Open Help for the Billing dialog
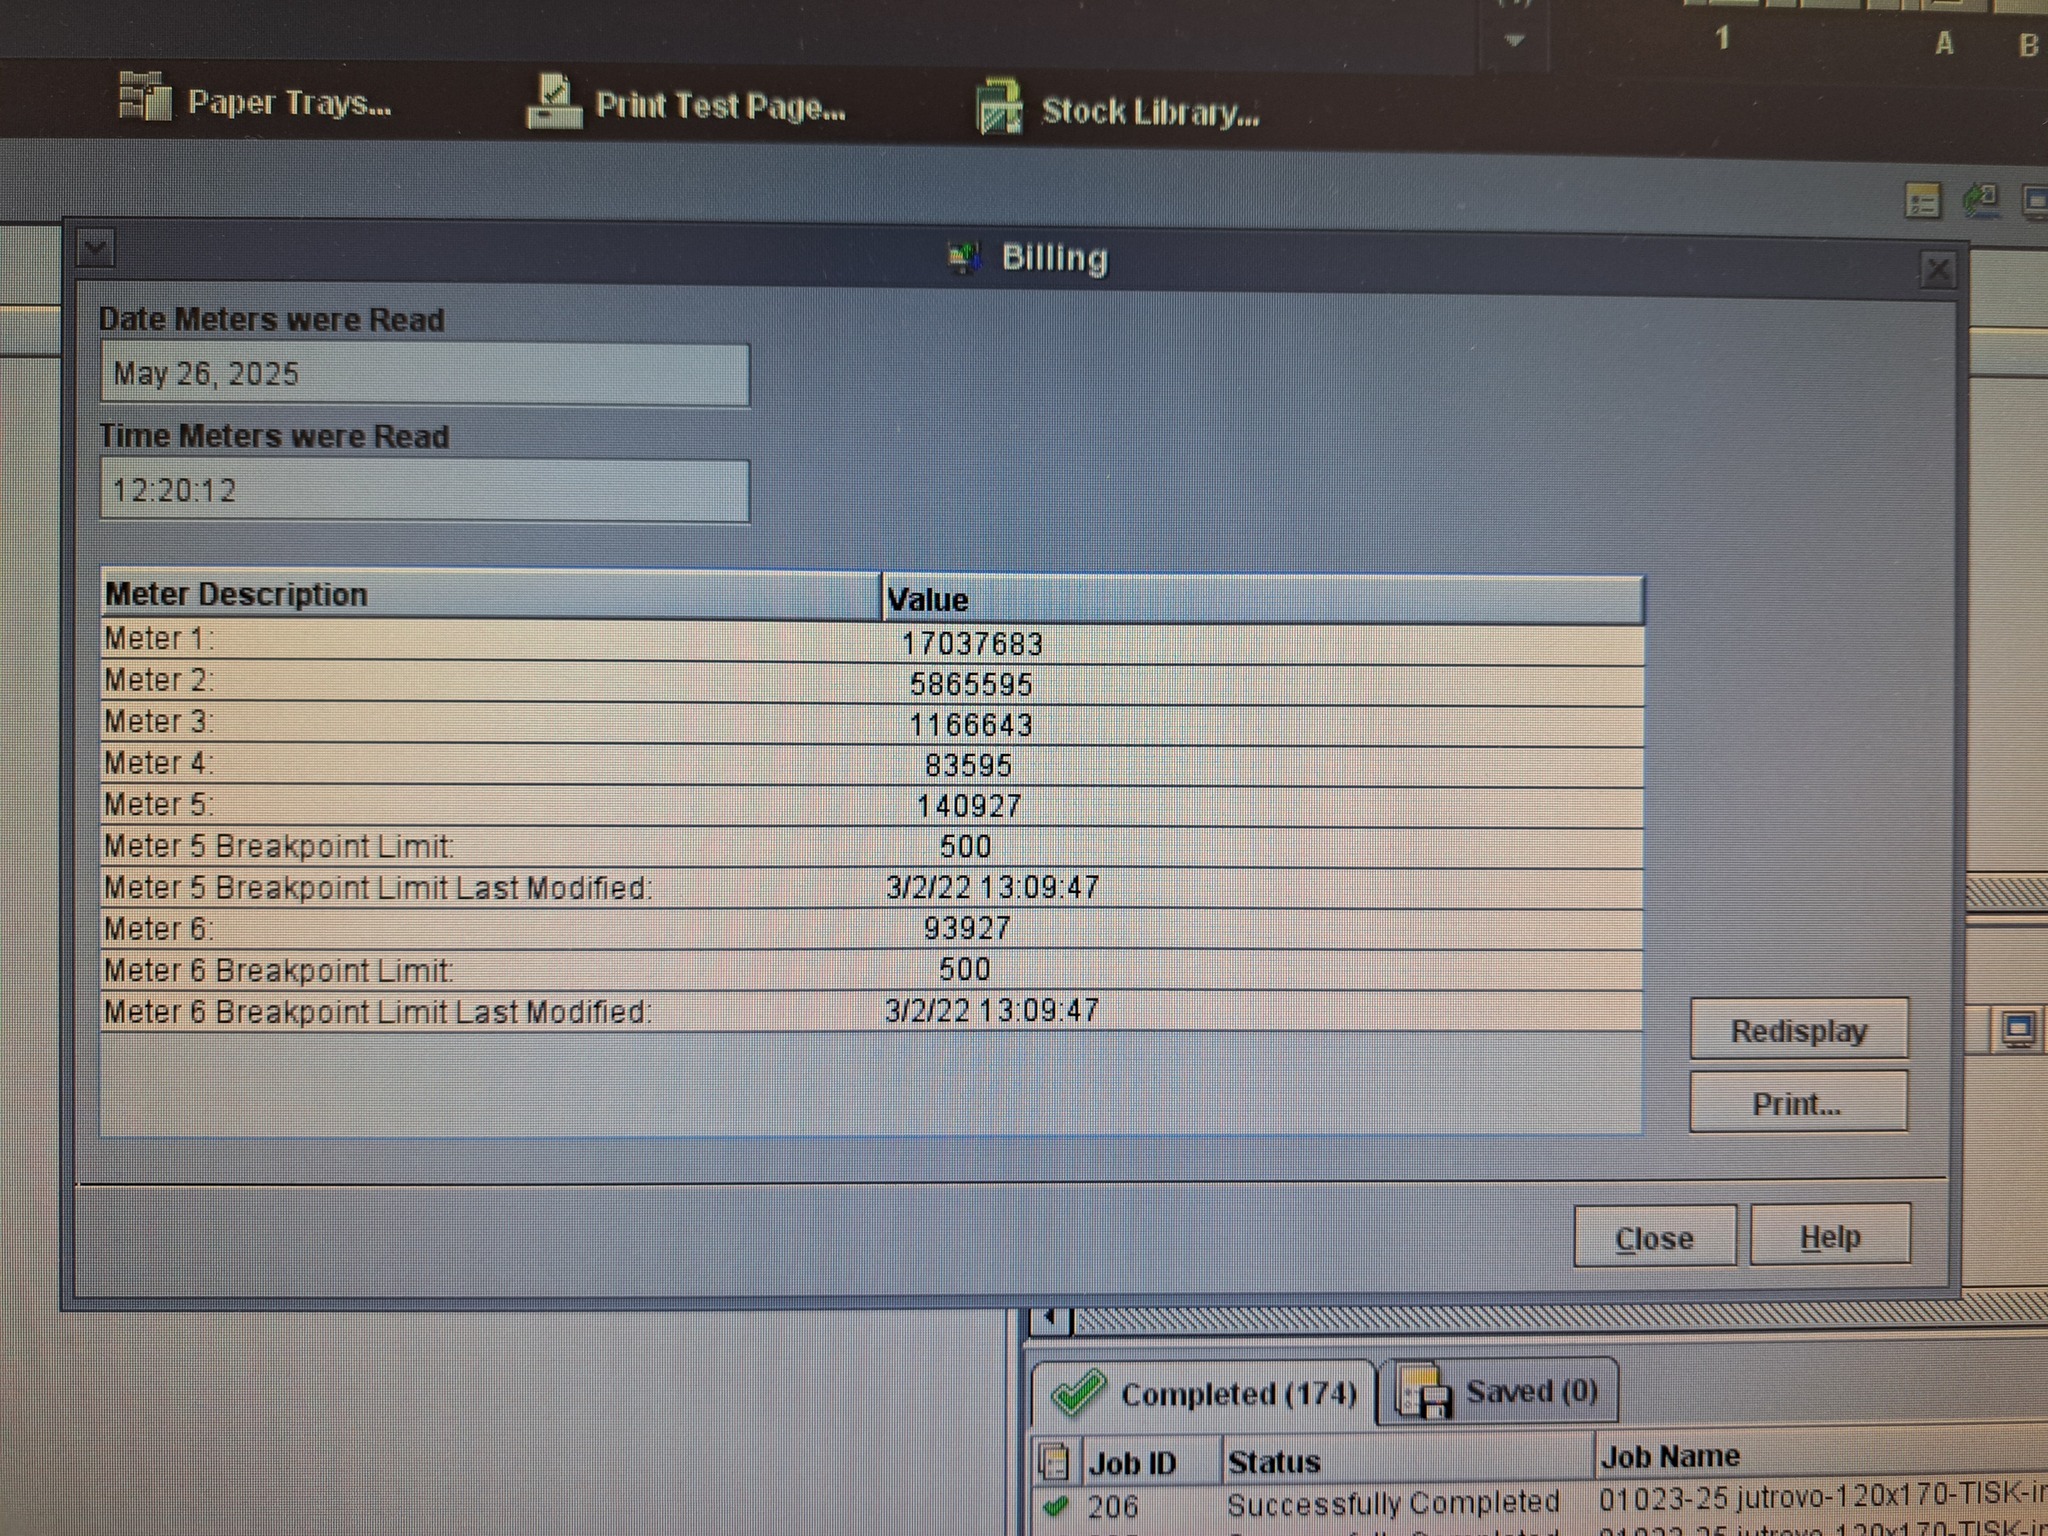 (x=1829, y=1237)
